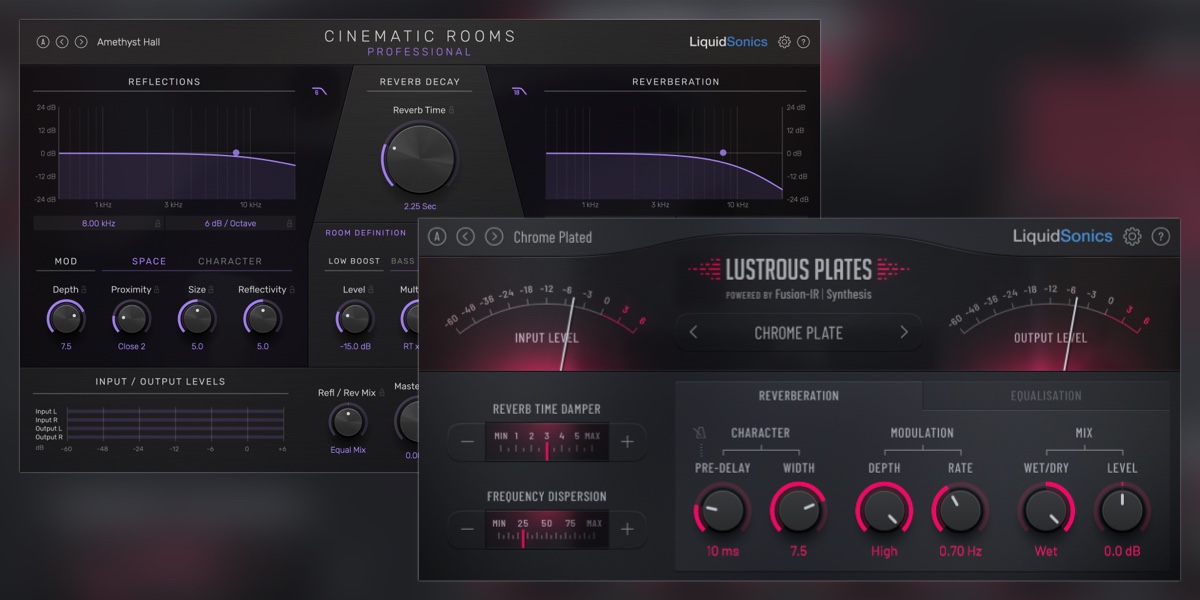Click the Rate knob
Image resolution: width=1200 pixels, height=600 pixels.
pos(960,511)
